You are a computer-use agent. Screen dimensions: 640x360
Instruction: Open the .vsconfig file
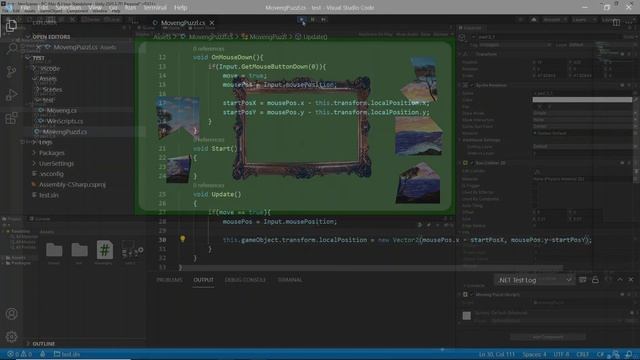(51, 174)
